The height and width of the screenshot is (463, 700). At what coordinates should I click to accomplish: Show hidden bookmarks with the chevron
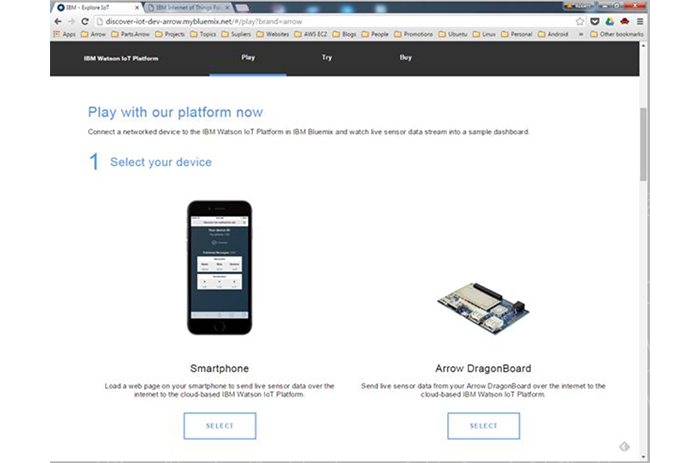581,34
